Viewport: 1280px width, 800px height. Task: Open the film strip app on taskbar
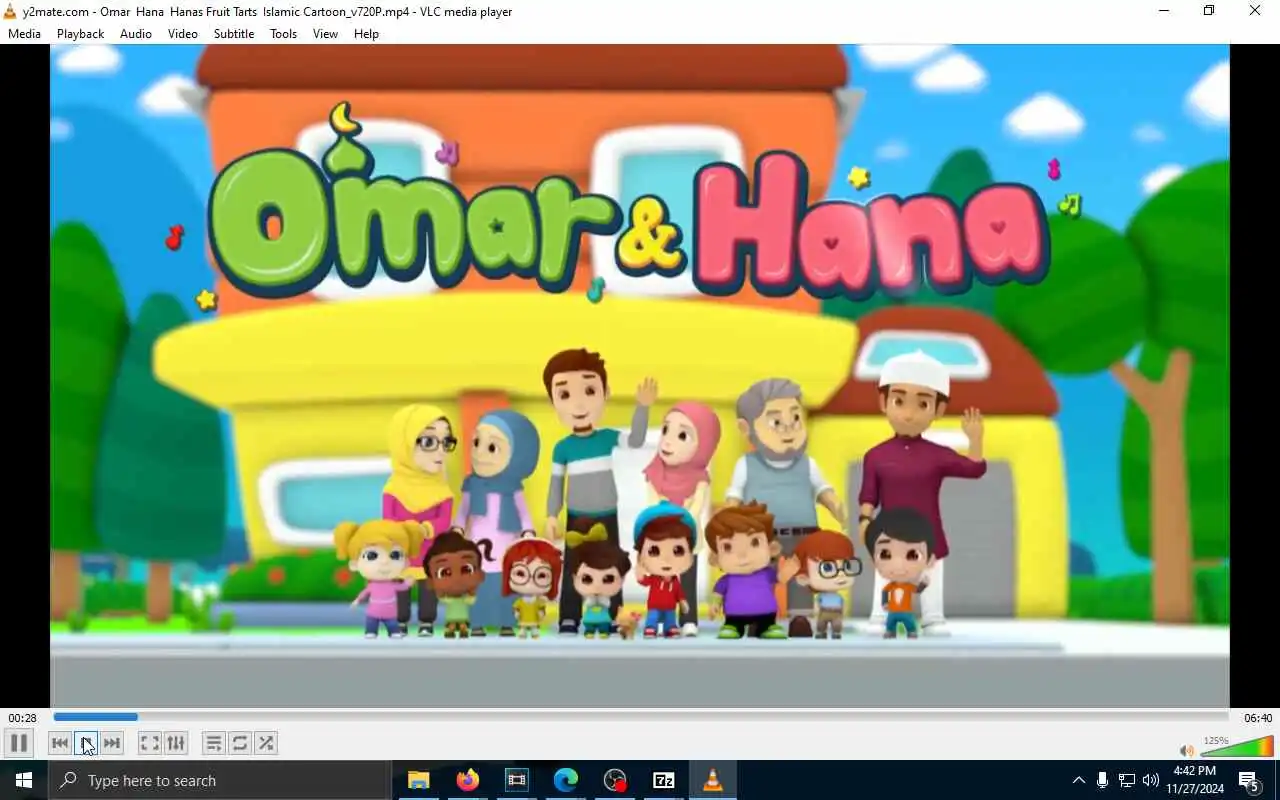pyautogui.click(x=516, y=780)
